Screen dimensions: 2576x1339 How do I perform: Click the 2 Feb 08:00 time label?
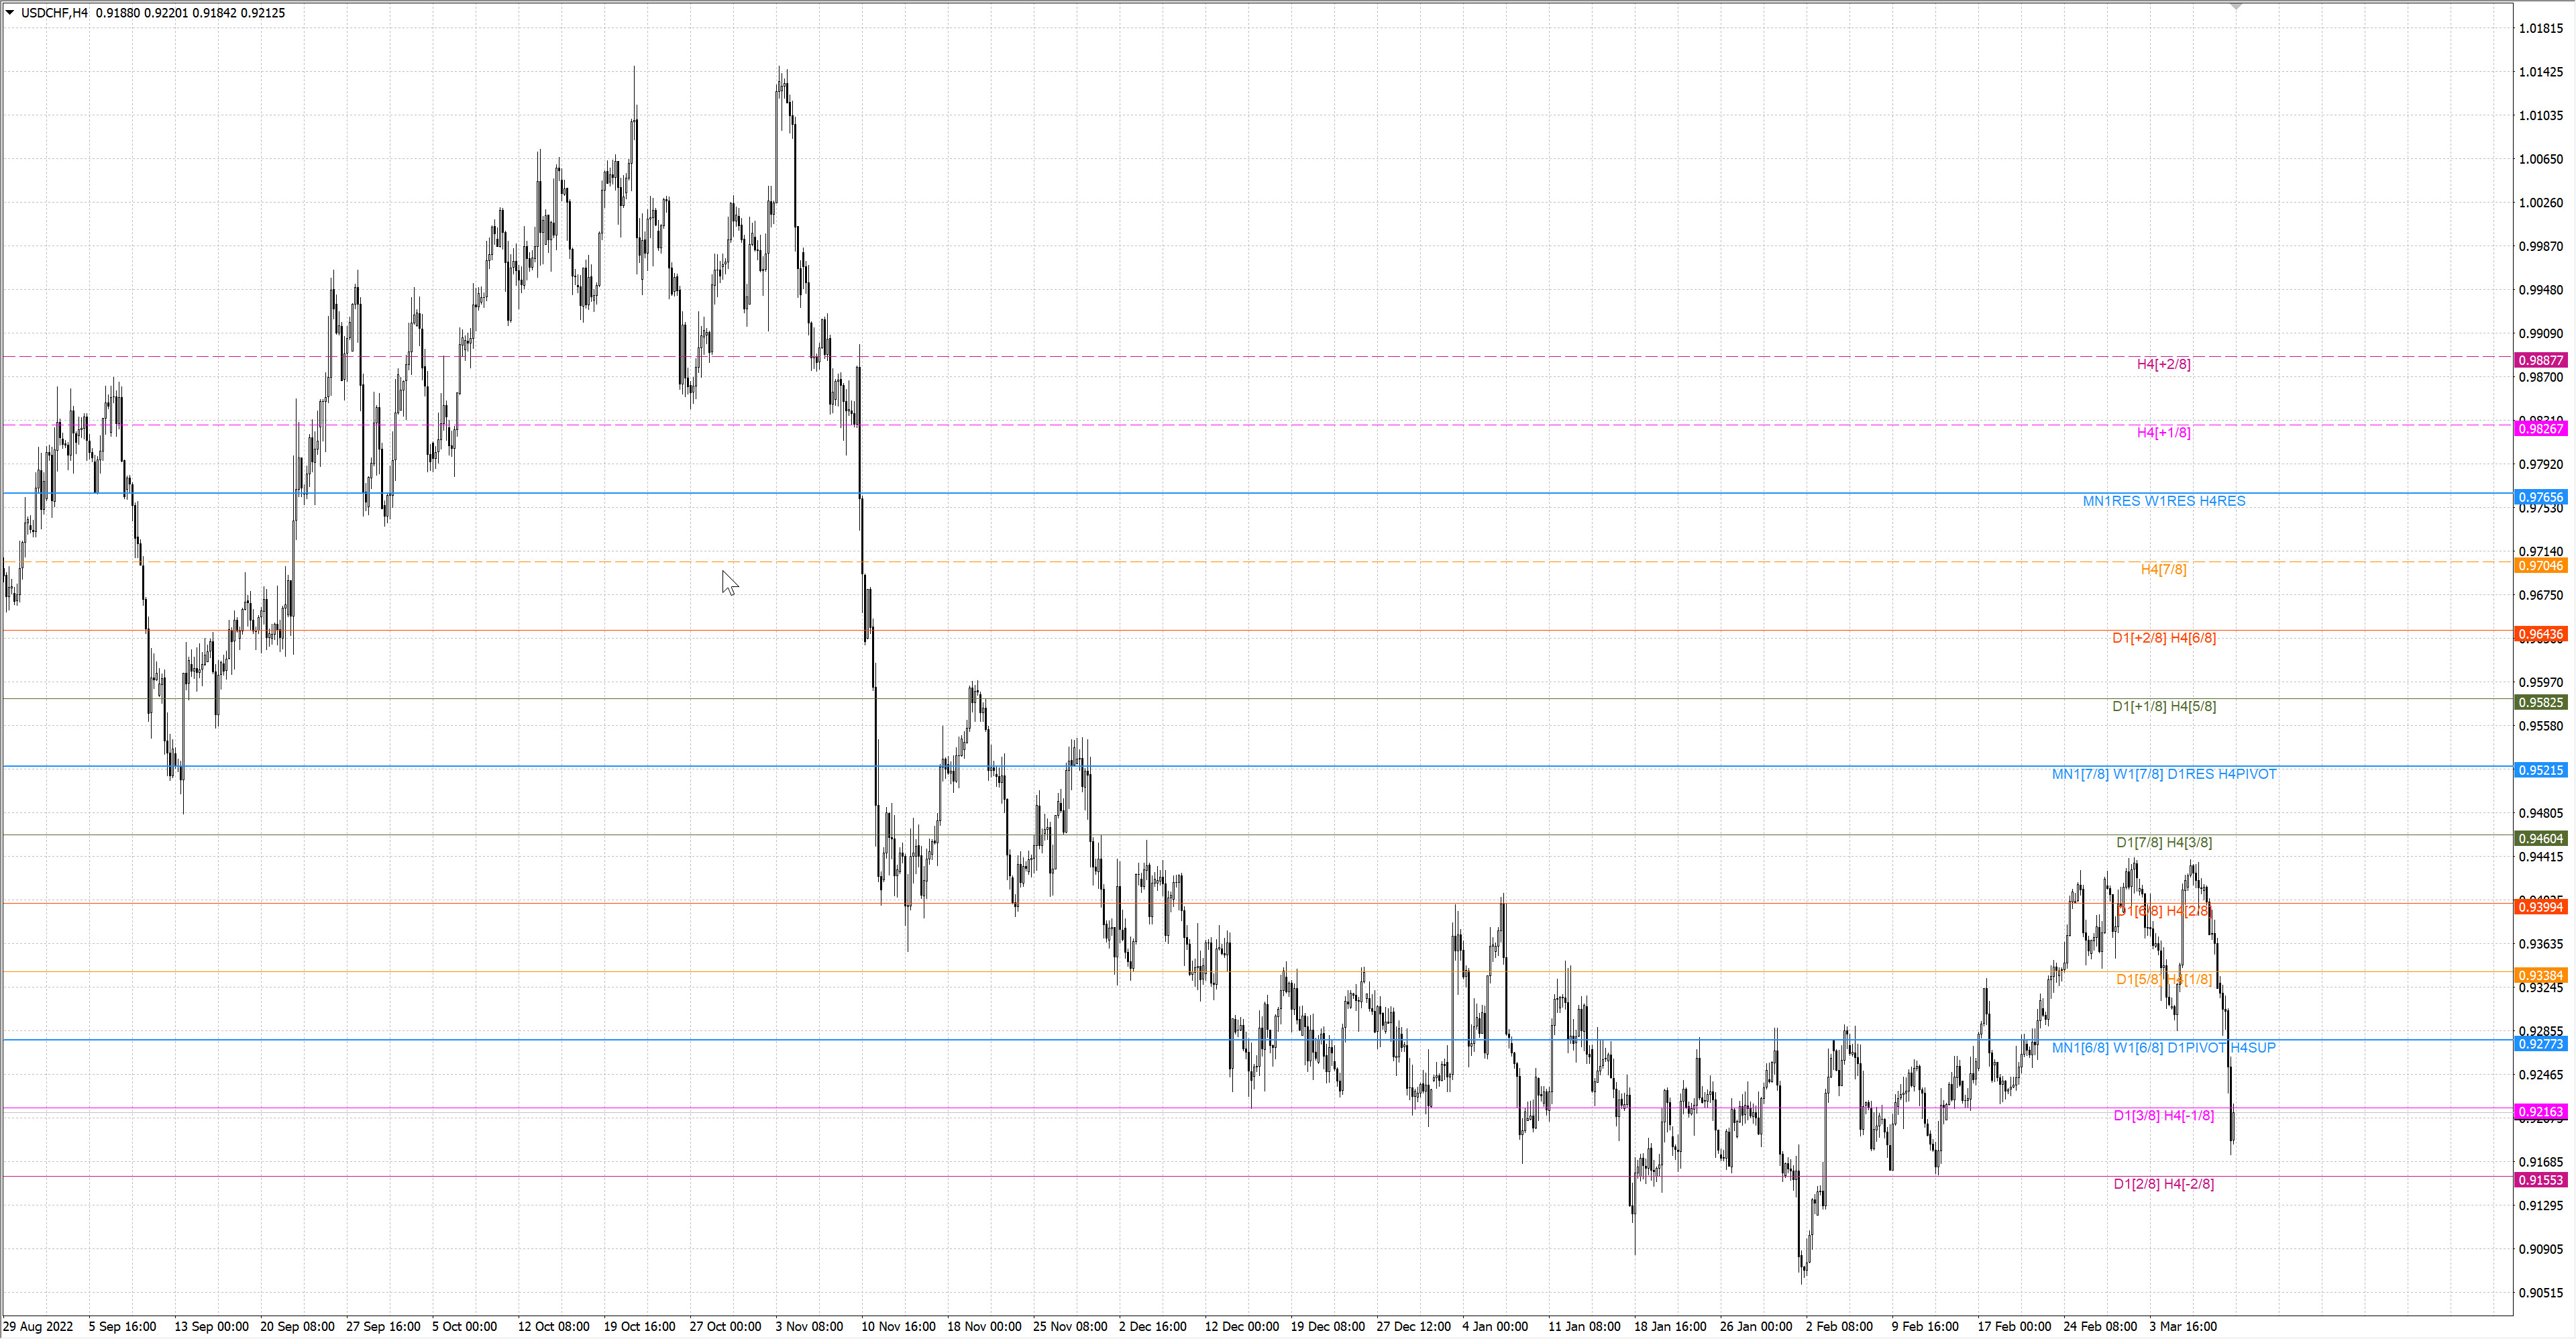(1839, 1327)
